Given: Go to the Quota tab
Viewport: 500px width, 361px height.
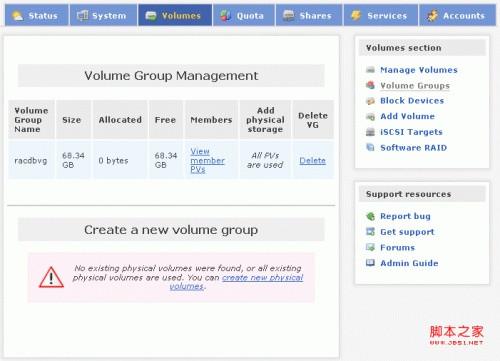Looking at the screenshot, I should [x=244, y=15].
